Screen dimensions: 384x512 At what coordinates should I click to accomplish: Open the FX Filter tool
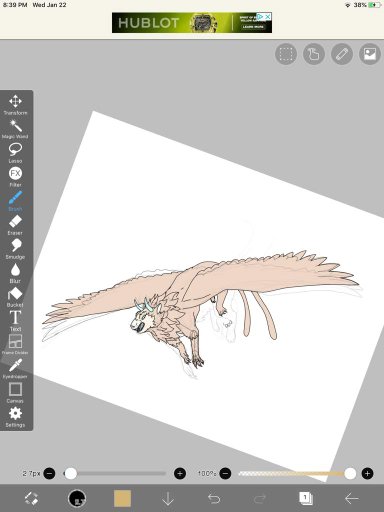click(x=15, y=177)
